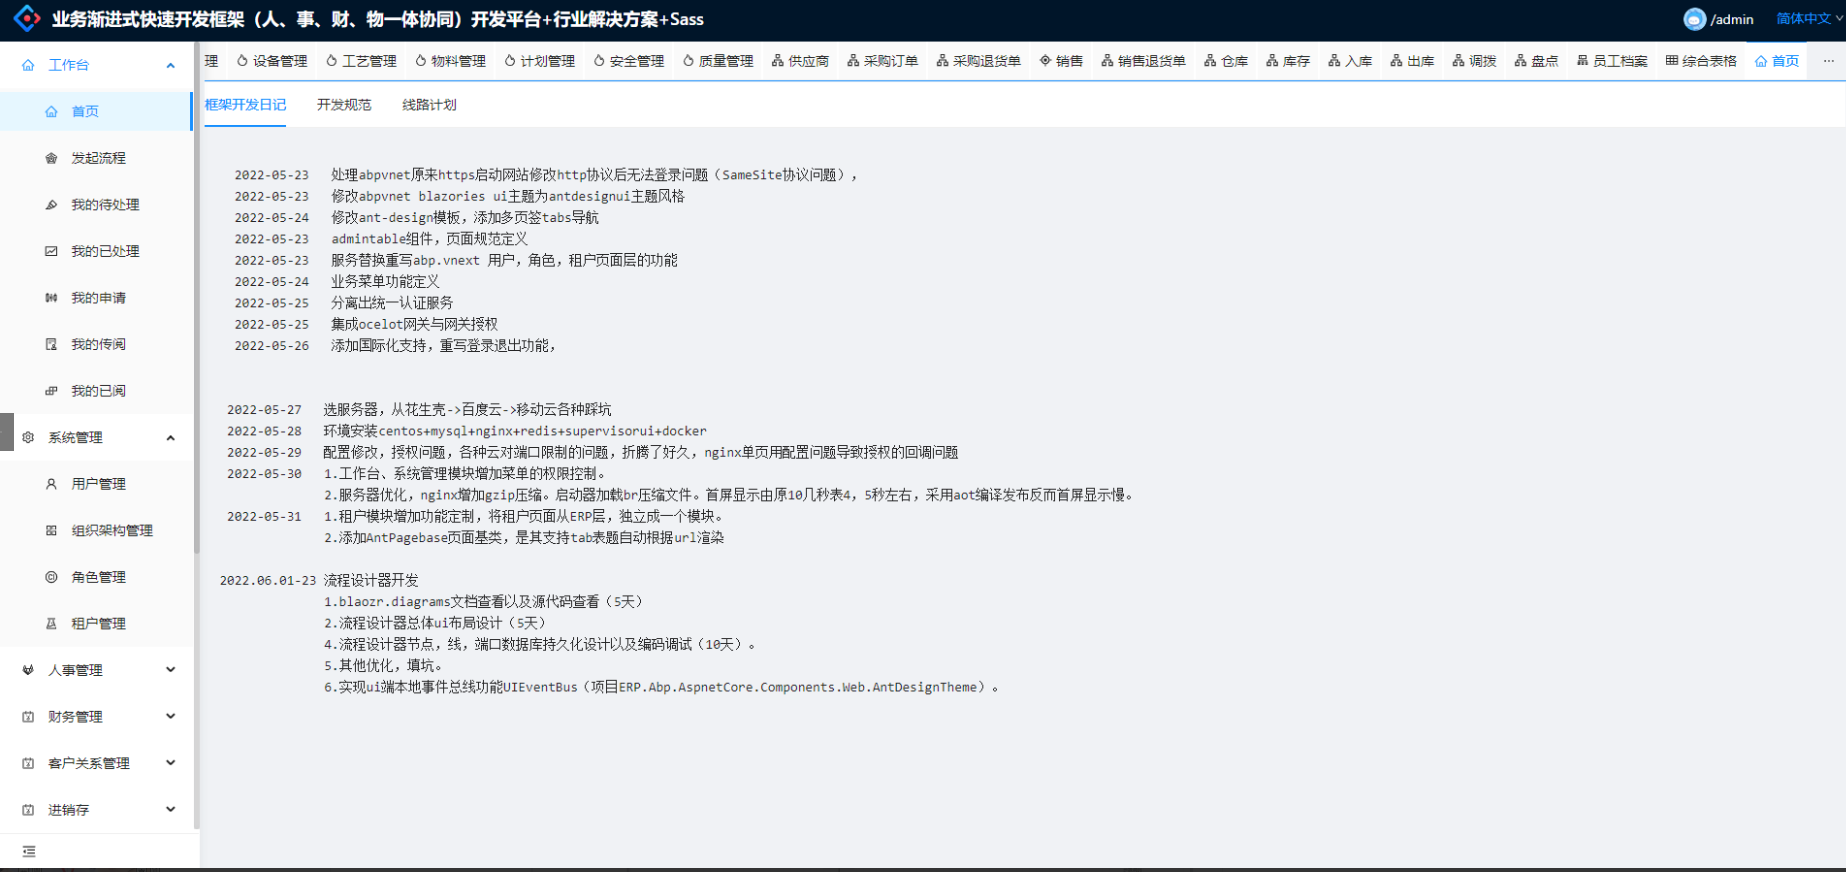Click the app logo icon in header

(x=26, y=19)
